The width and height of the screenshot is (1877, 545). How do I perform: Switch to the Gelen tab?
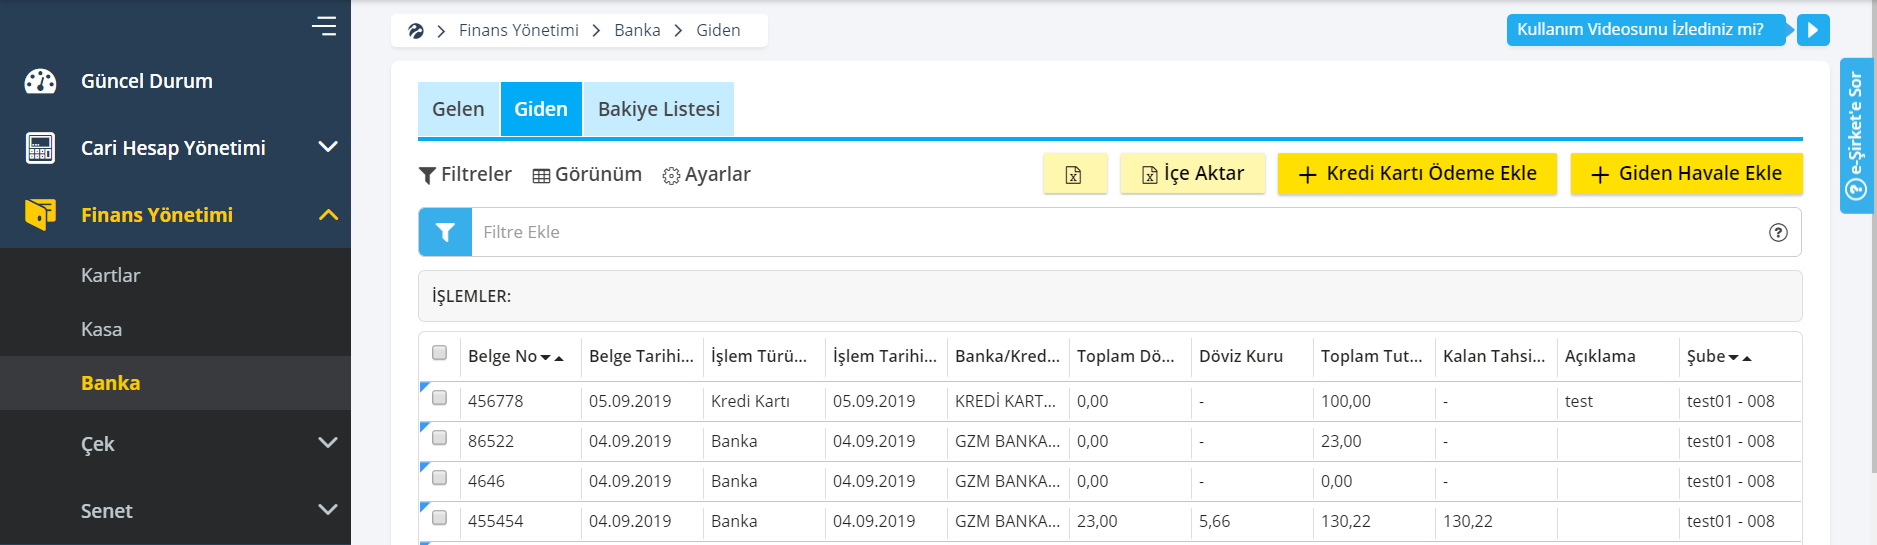tap(458, 109)
